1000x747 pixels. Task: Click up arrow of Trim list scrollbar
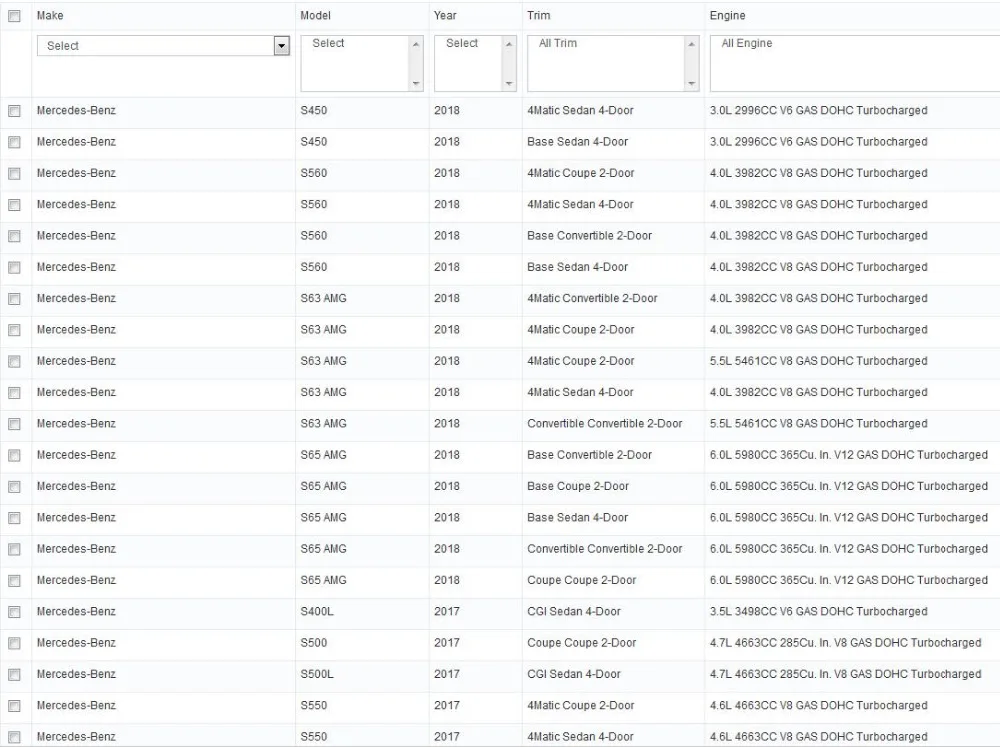[691, 44]
